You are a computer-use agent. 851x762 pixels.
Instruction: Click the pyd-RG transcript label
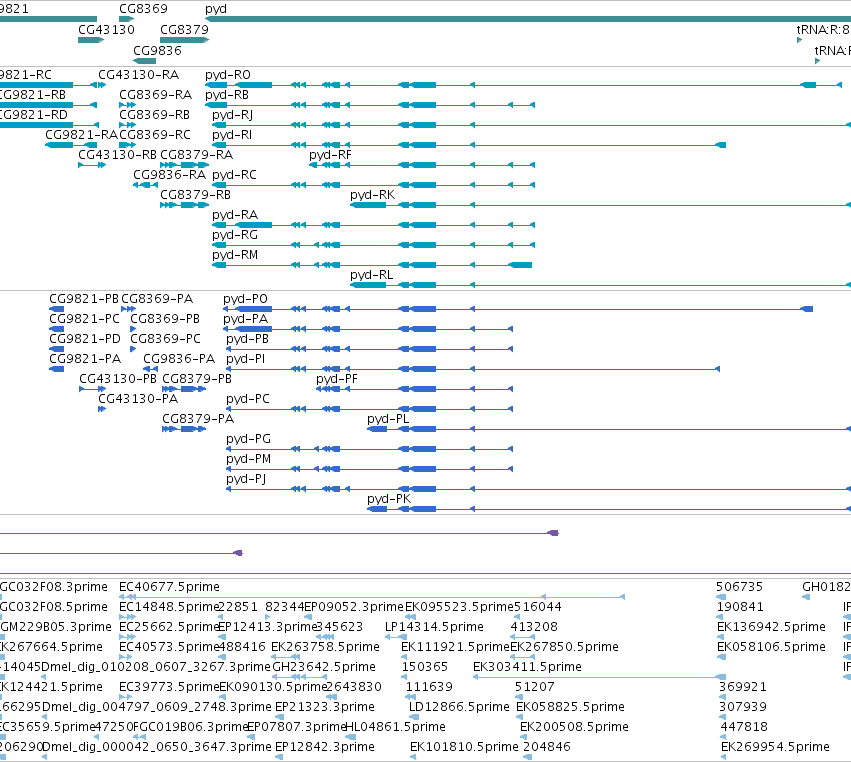click(235, 236)
